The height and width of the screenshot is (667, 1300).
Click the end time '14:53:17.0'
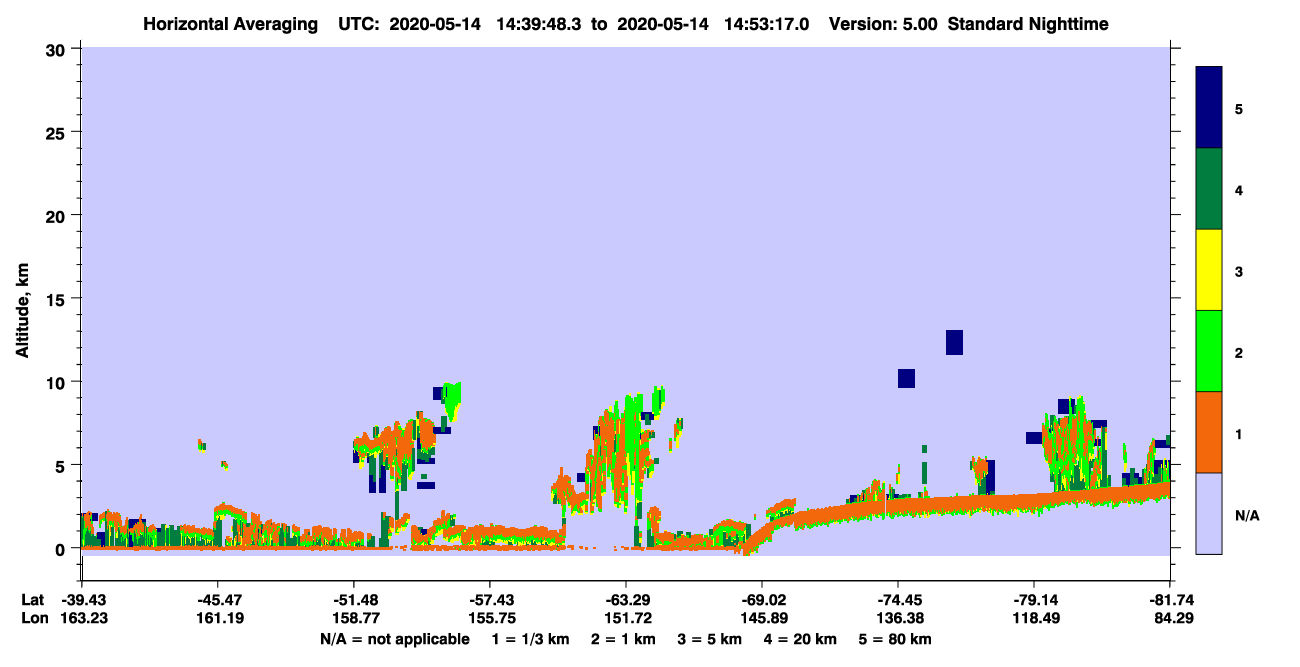tap(767, 24)
